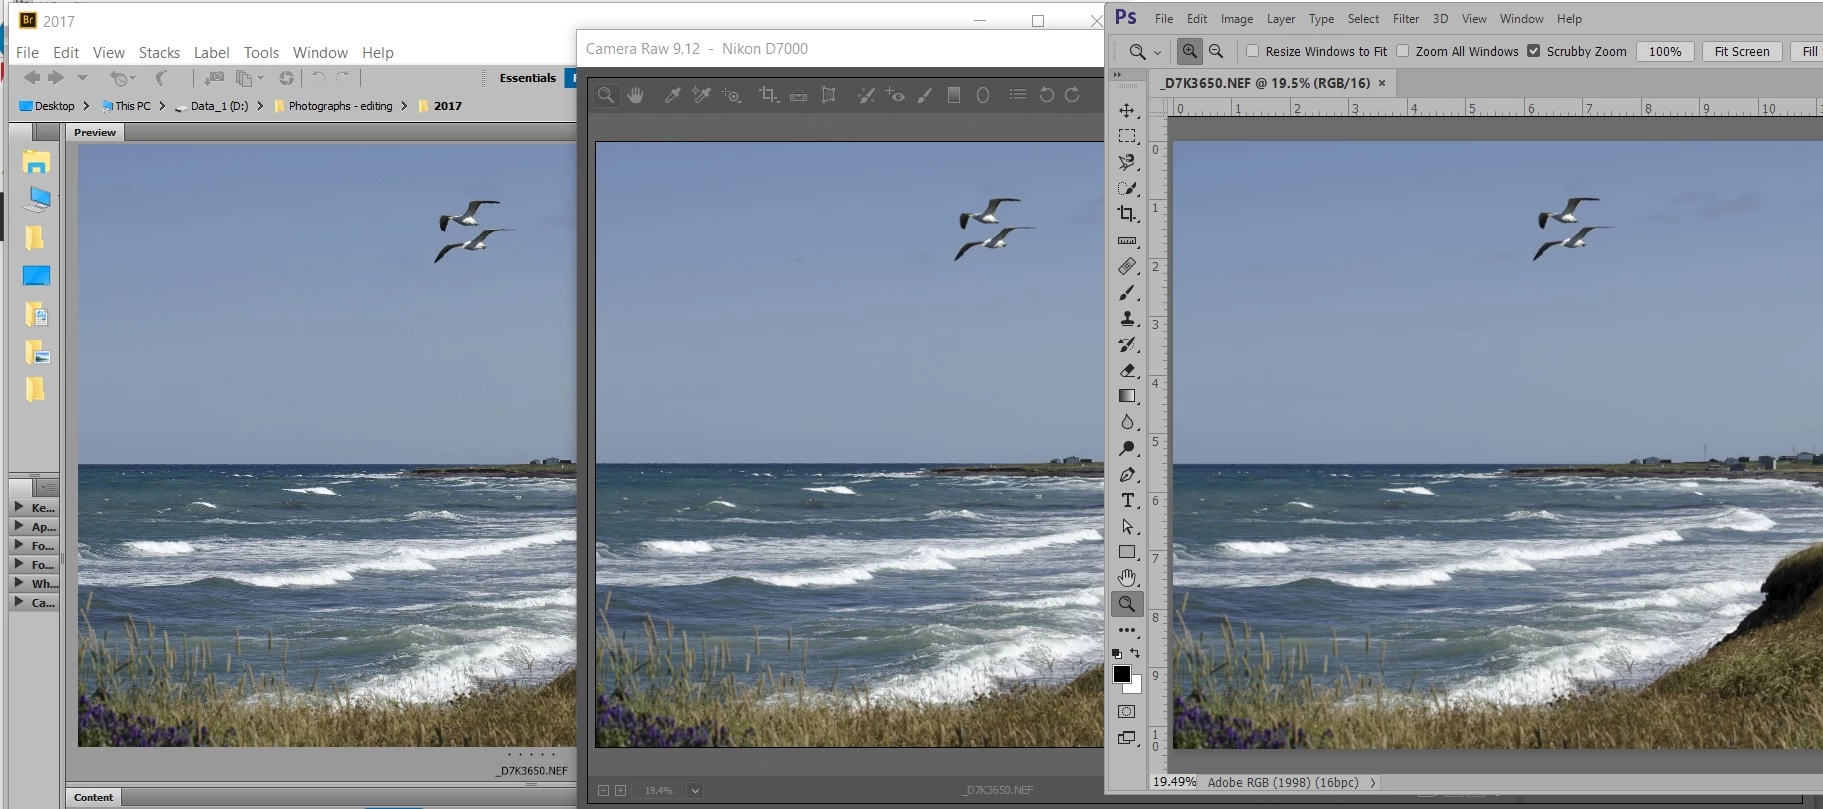Select Camera Raw Straighten tool
The width and height of the screenshot is (1823, 809).
tap(798, 95)
